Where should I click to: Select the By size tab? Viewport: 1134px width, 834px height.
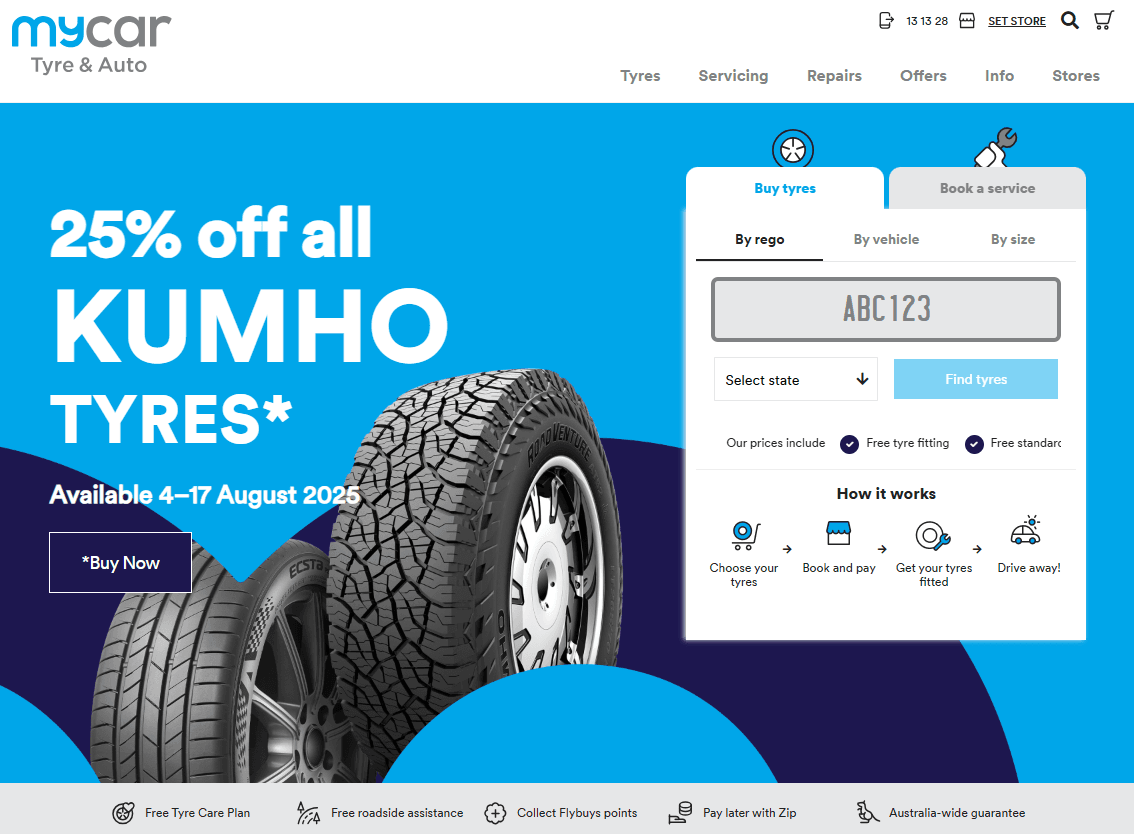click(1012, 239)
